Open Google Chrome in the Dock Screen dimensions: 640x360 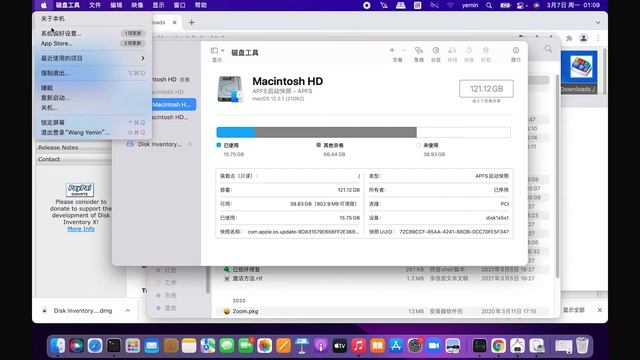498,346
